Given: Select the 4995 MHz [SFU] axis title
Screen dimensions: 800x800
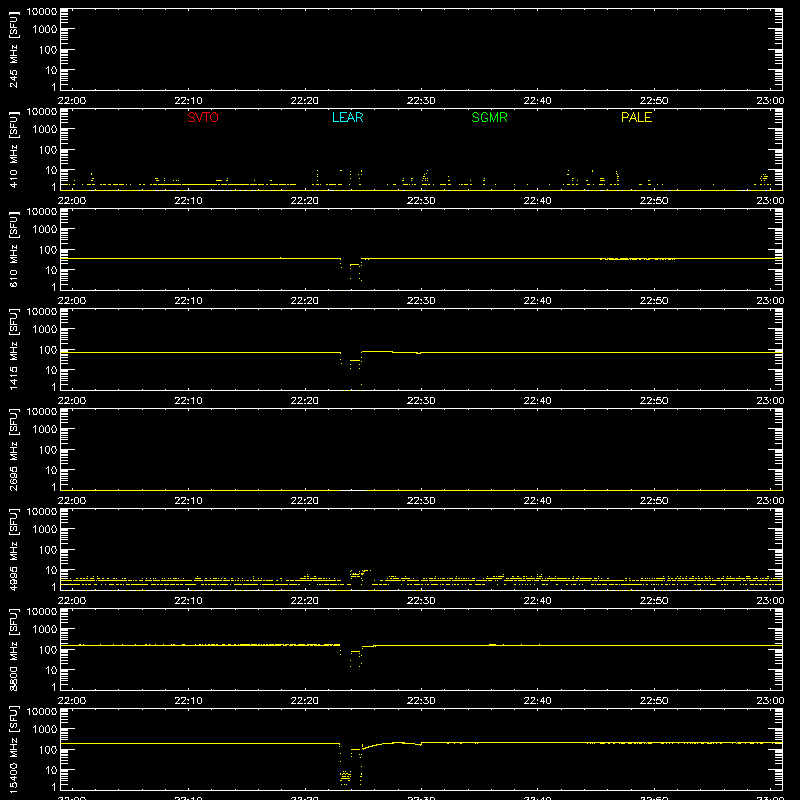Looking at the screenshot, I should (13, 550).
